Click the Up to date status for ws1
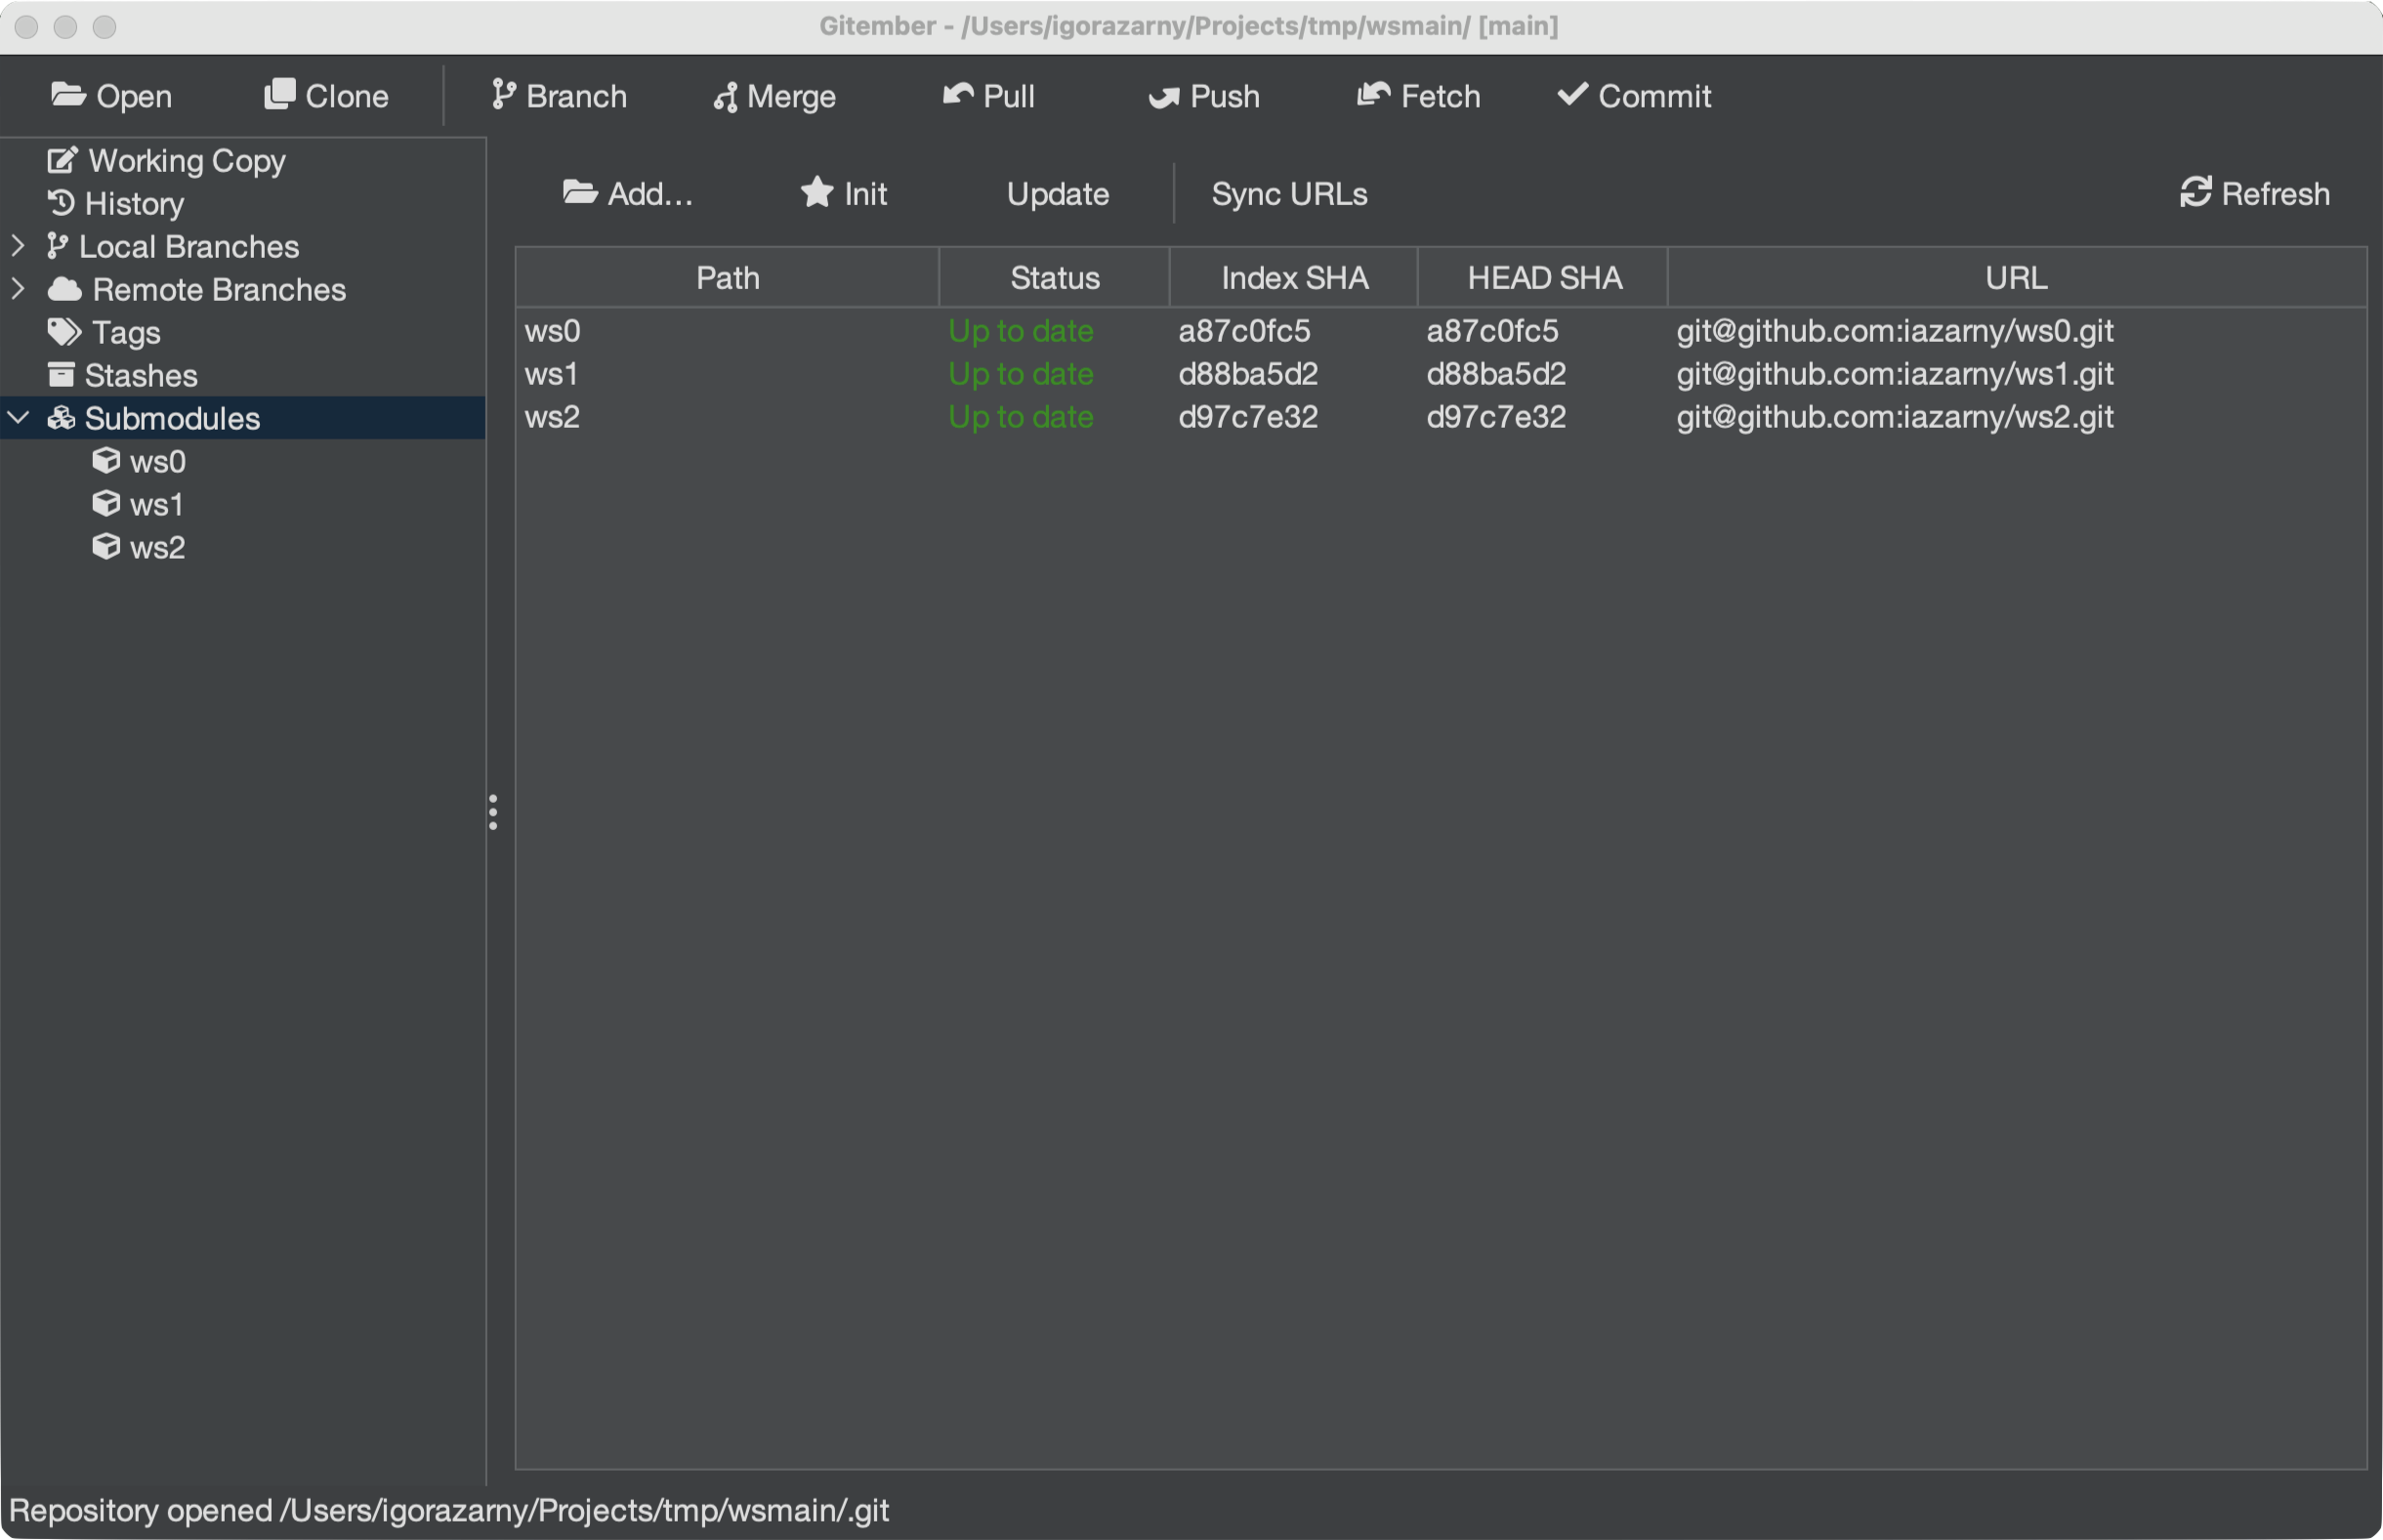The image size is (2383, 1540). [x=1021, y=374]
